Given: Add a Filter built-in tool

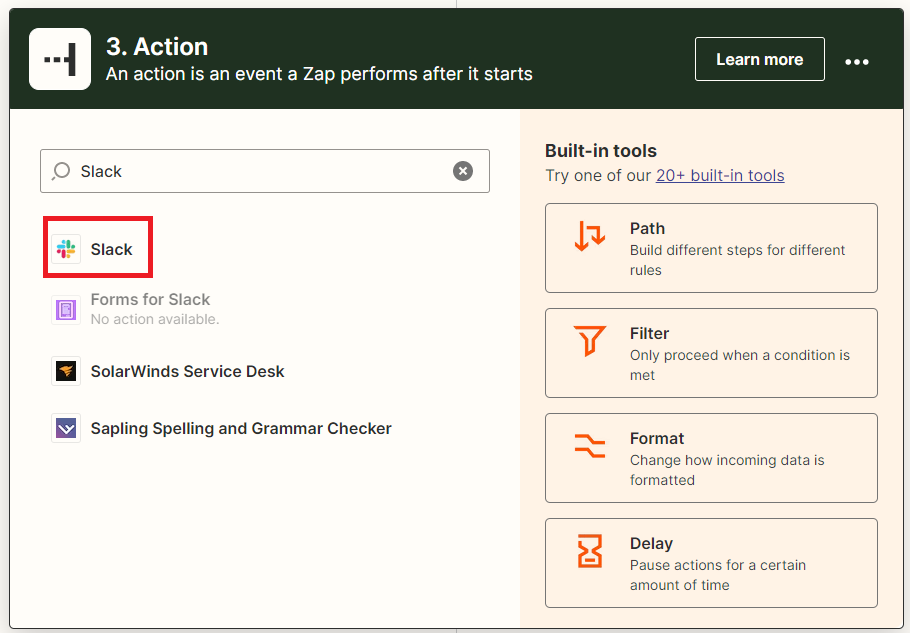Looking at the screenshot, I should pos(711,353).
